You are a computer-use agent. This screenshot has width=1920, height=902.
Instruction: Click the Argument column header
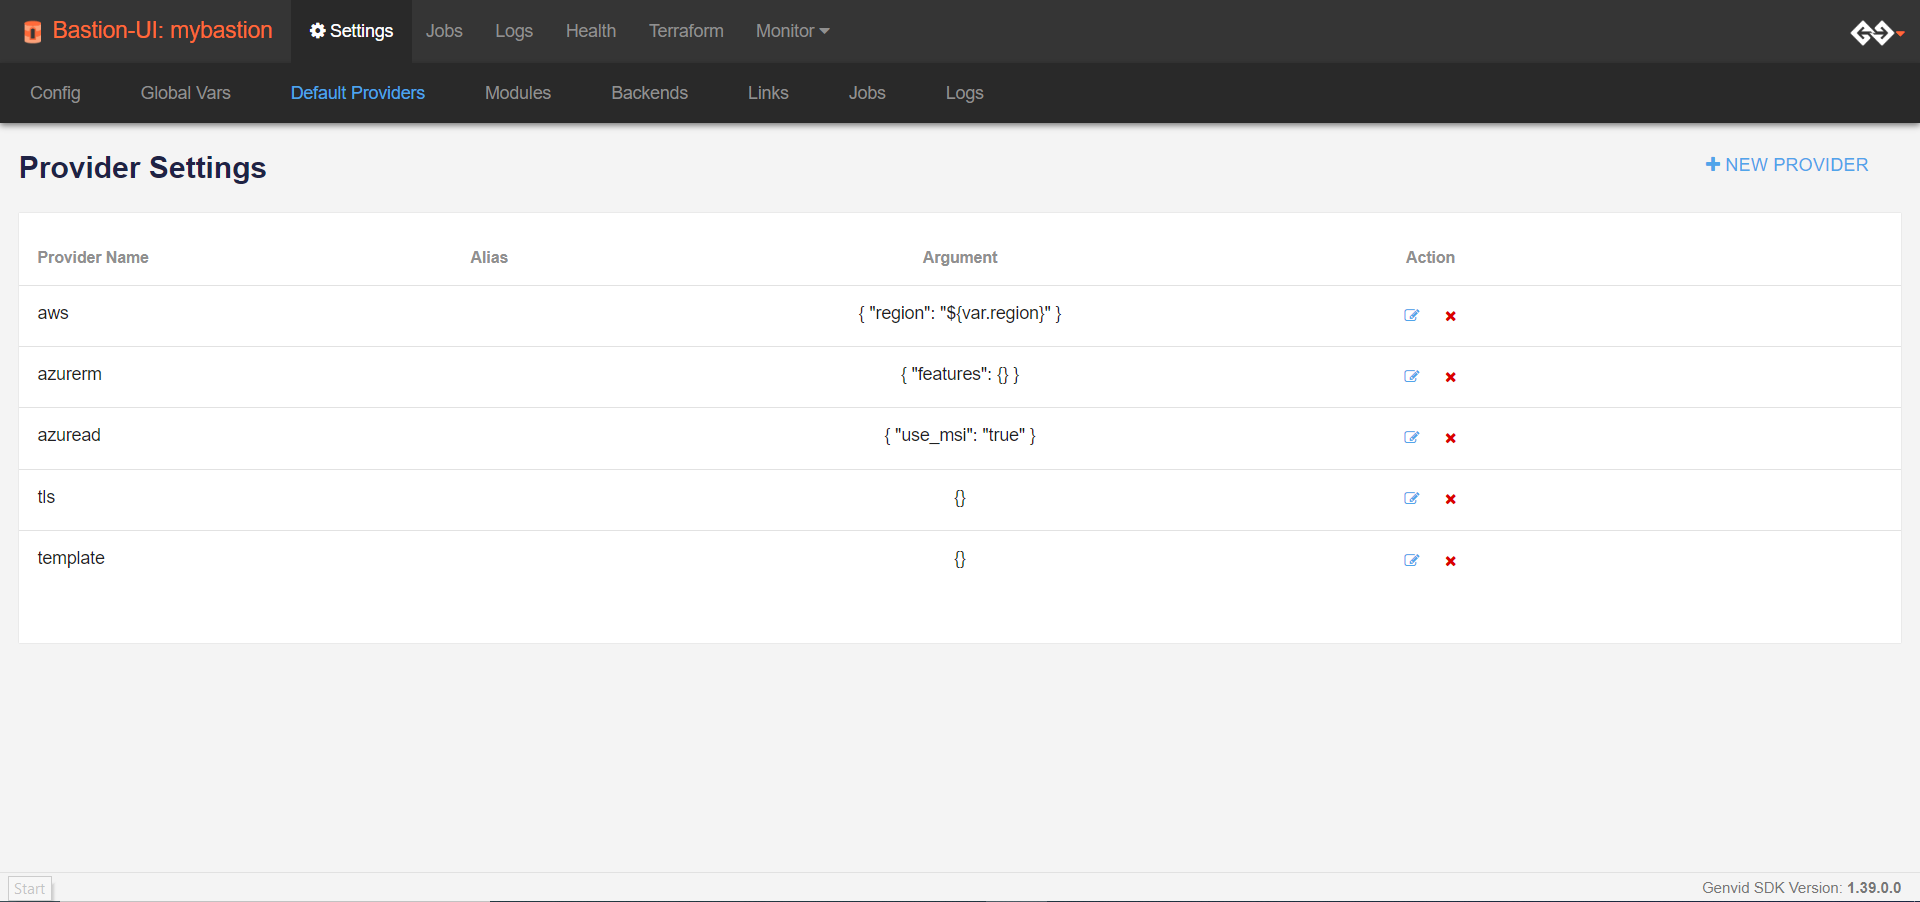tap(960, 257)
